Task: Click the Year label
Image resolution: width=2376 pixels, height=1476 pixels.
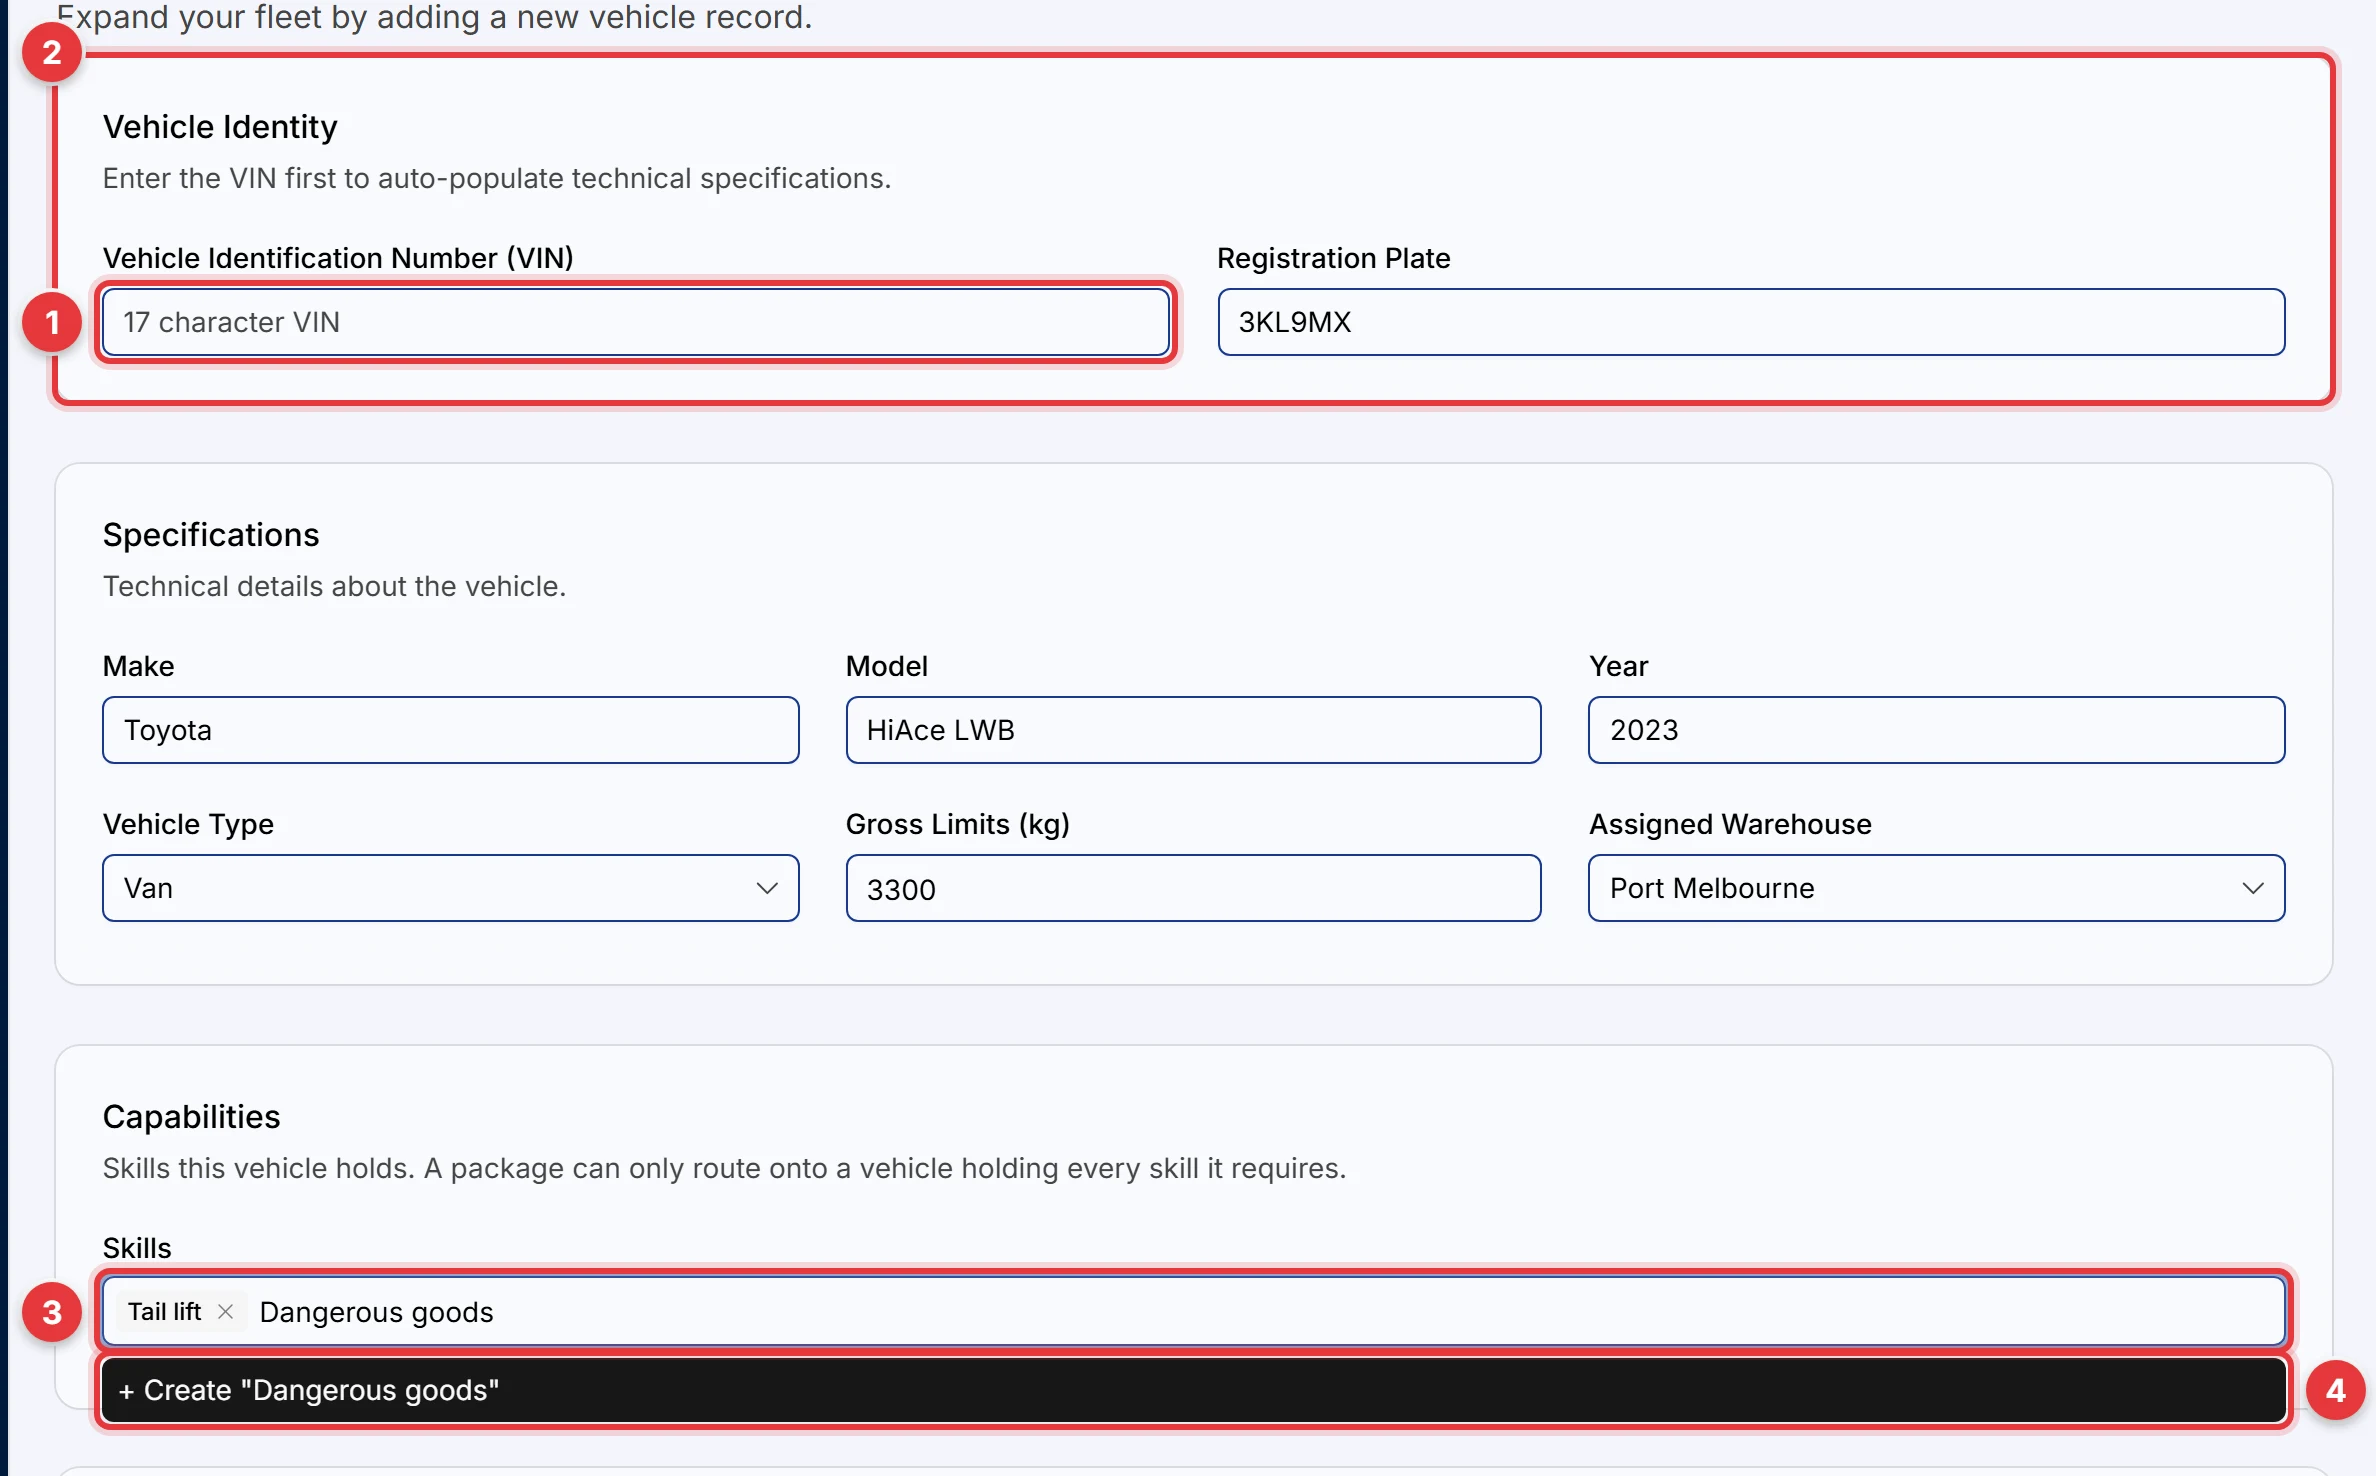Action: [x=1618, y=666]
